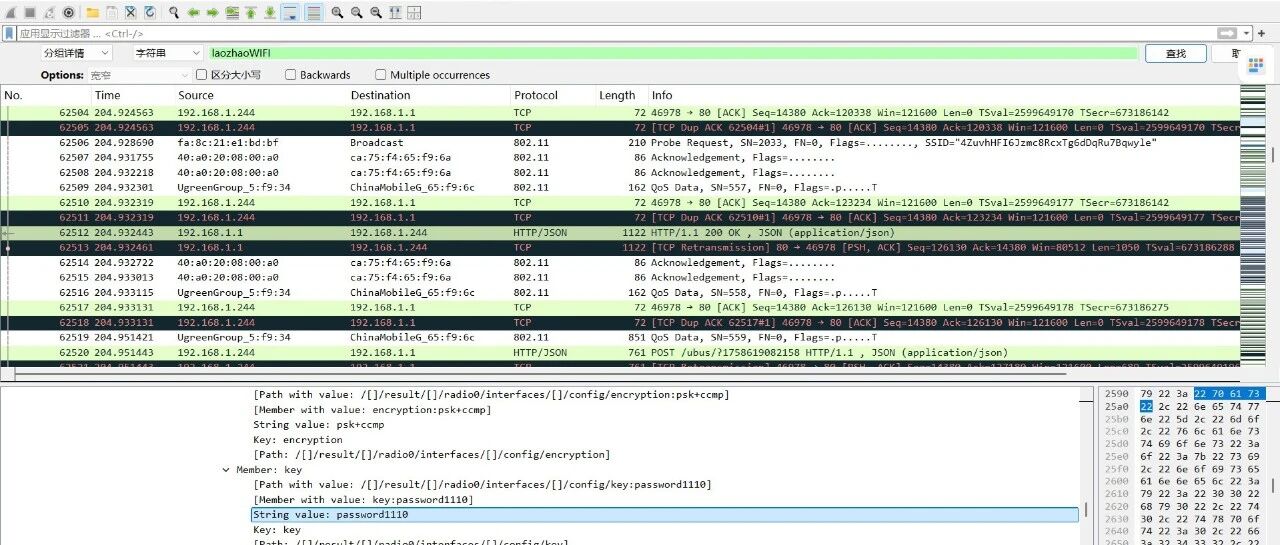
Task: Start a new packet capture
Action: (11, 13)
